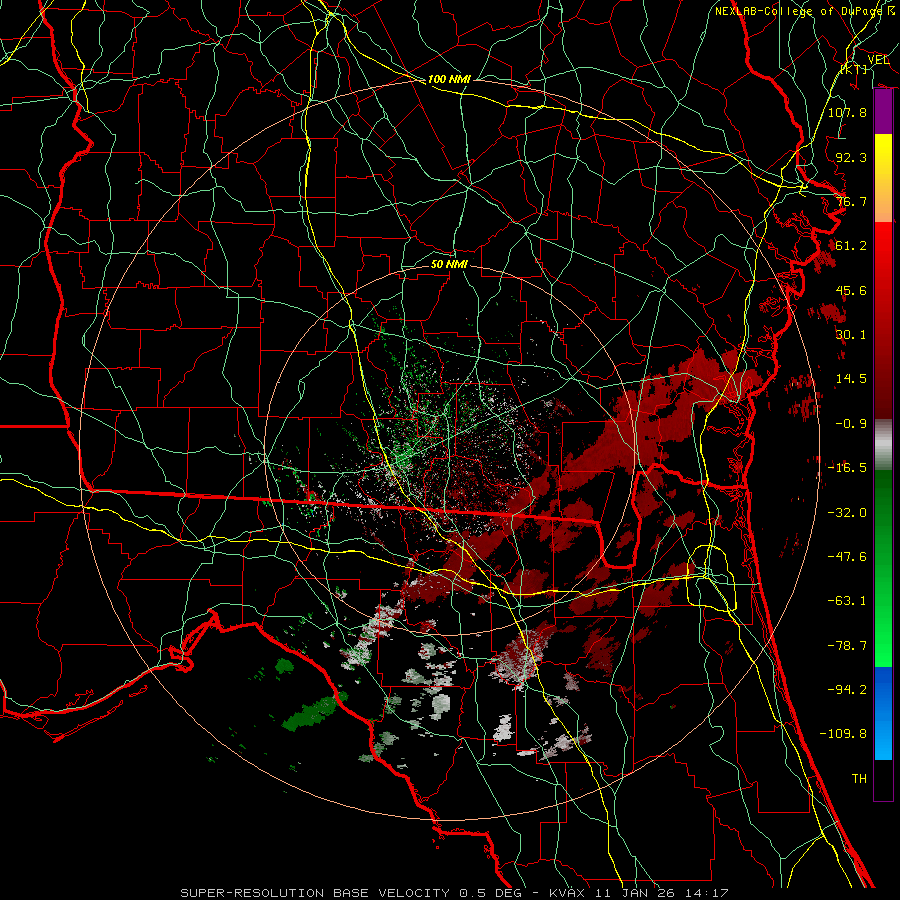This screenshot has width=900, height=900.
Task: Click the 14:17 scan time in caption
Action: point(709,893)
